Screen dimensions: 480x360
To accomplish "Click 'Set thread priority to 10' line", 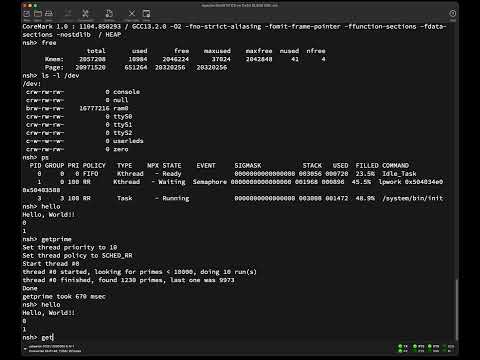I will point(70,247).
